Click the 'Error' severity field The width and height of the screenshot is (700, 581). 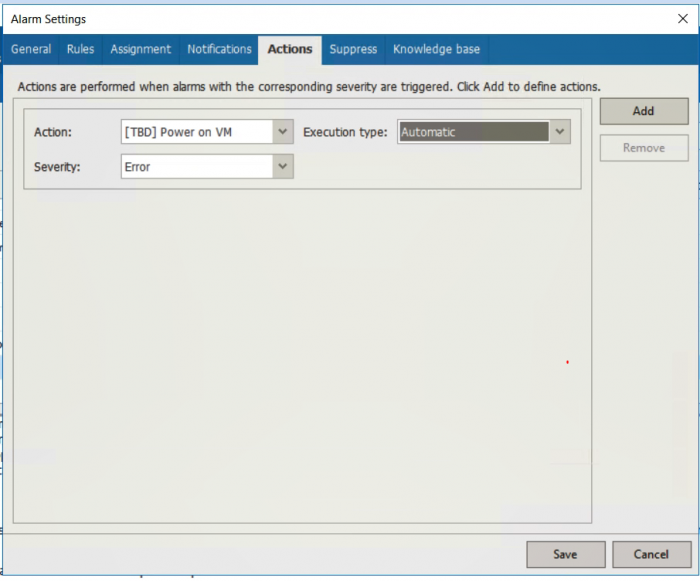196,167
